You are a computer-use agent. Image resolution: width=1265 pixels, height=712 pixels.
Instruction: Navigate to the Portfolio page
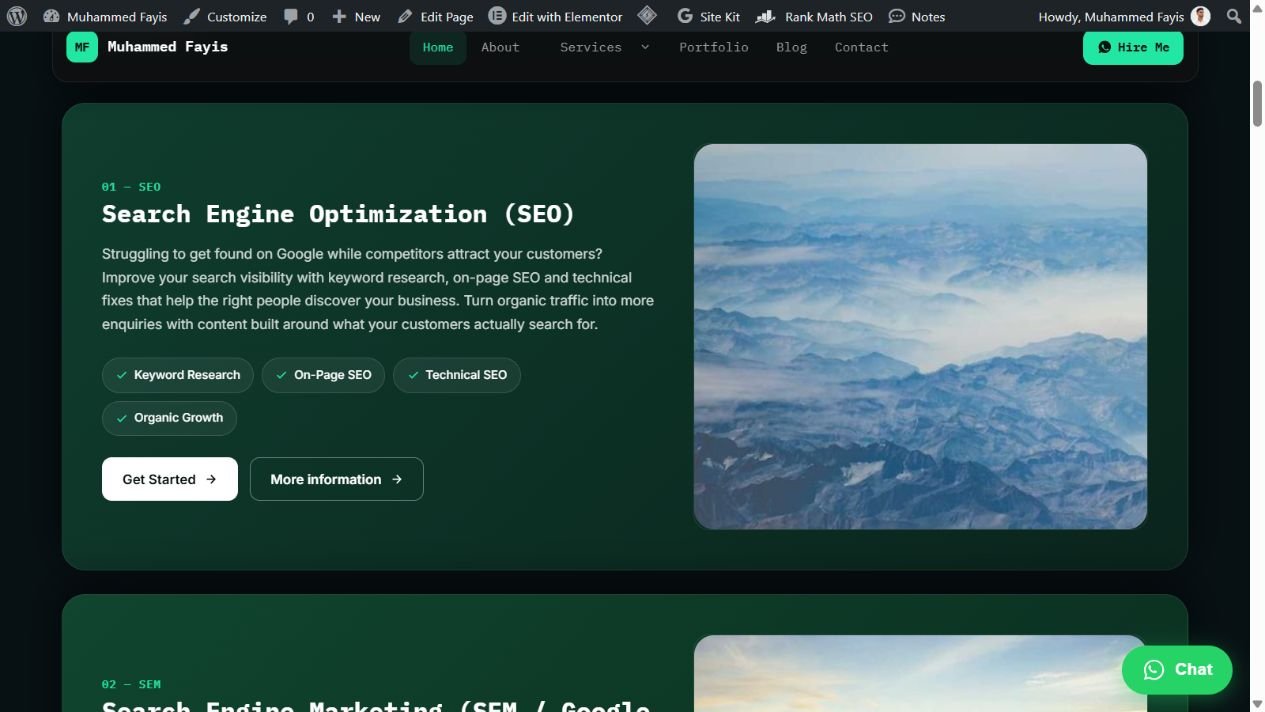click(x=714, y=47)
